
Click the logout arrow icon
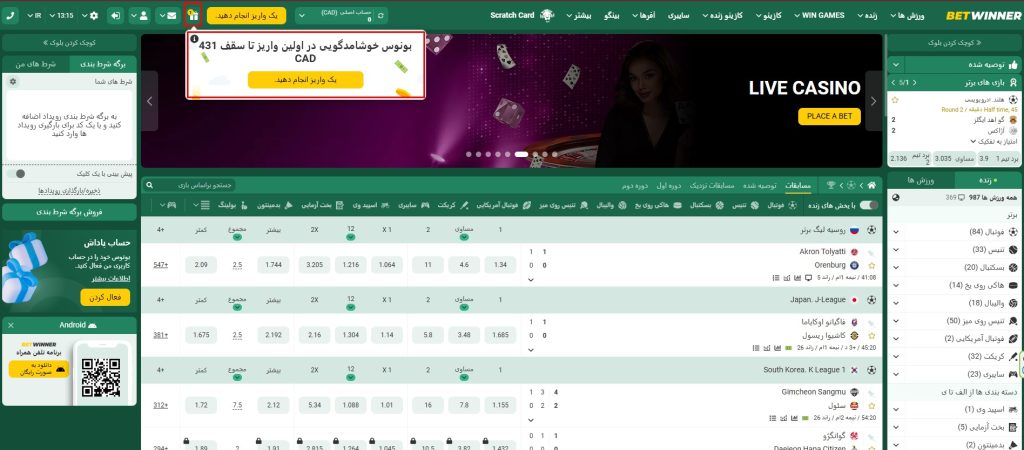(x=116, y=15)
